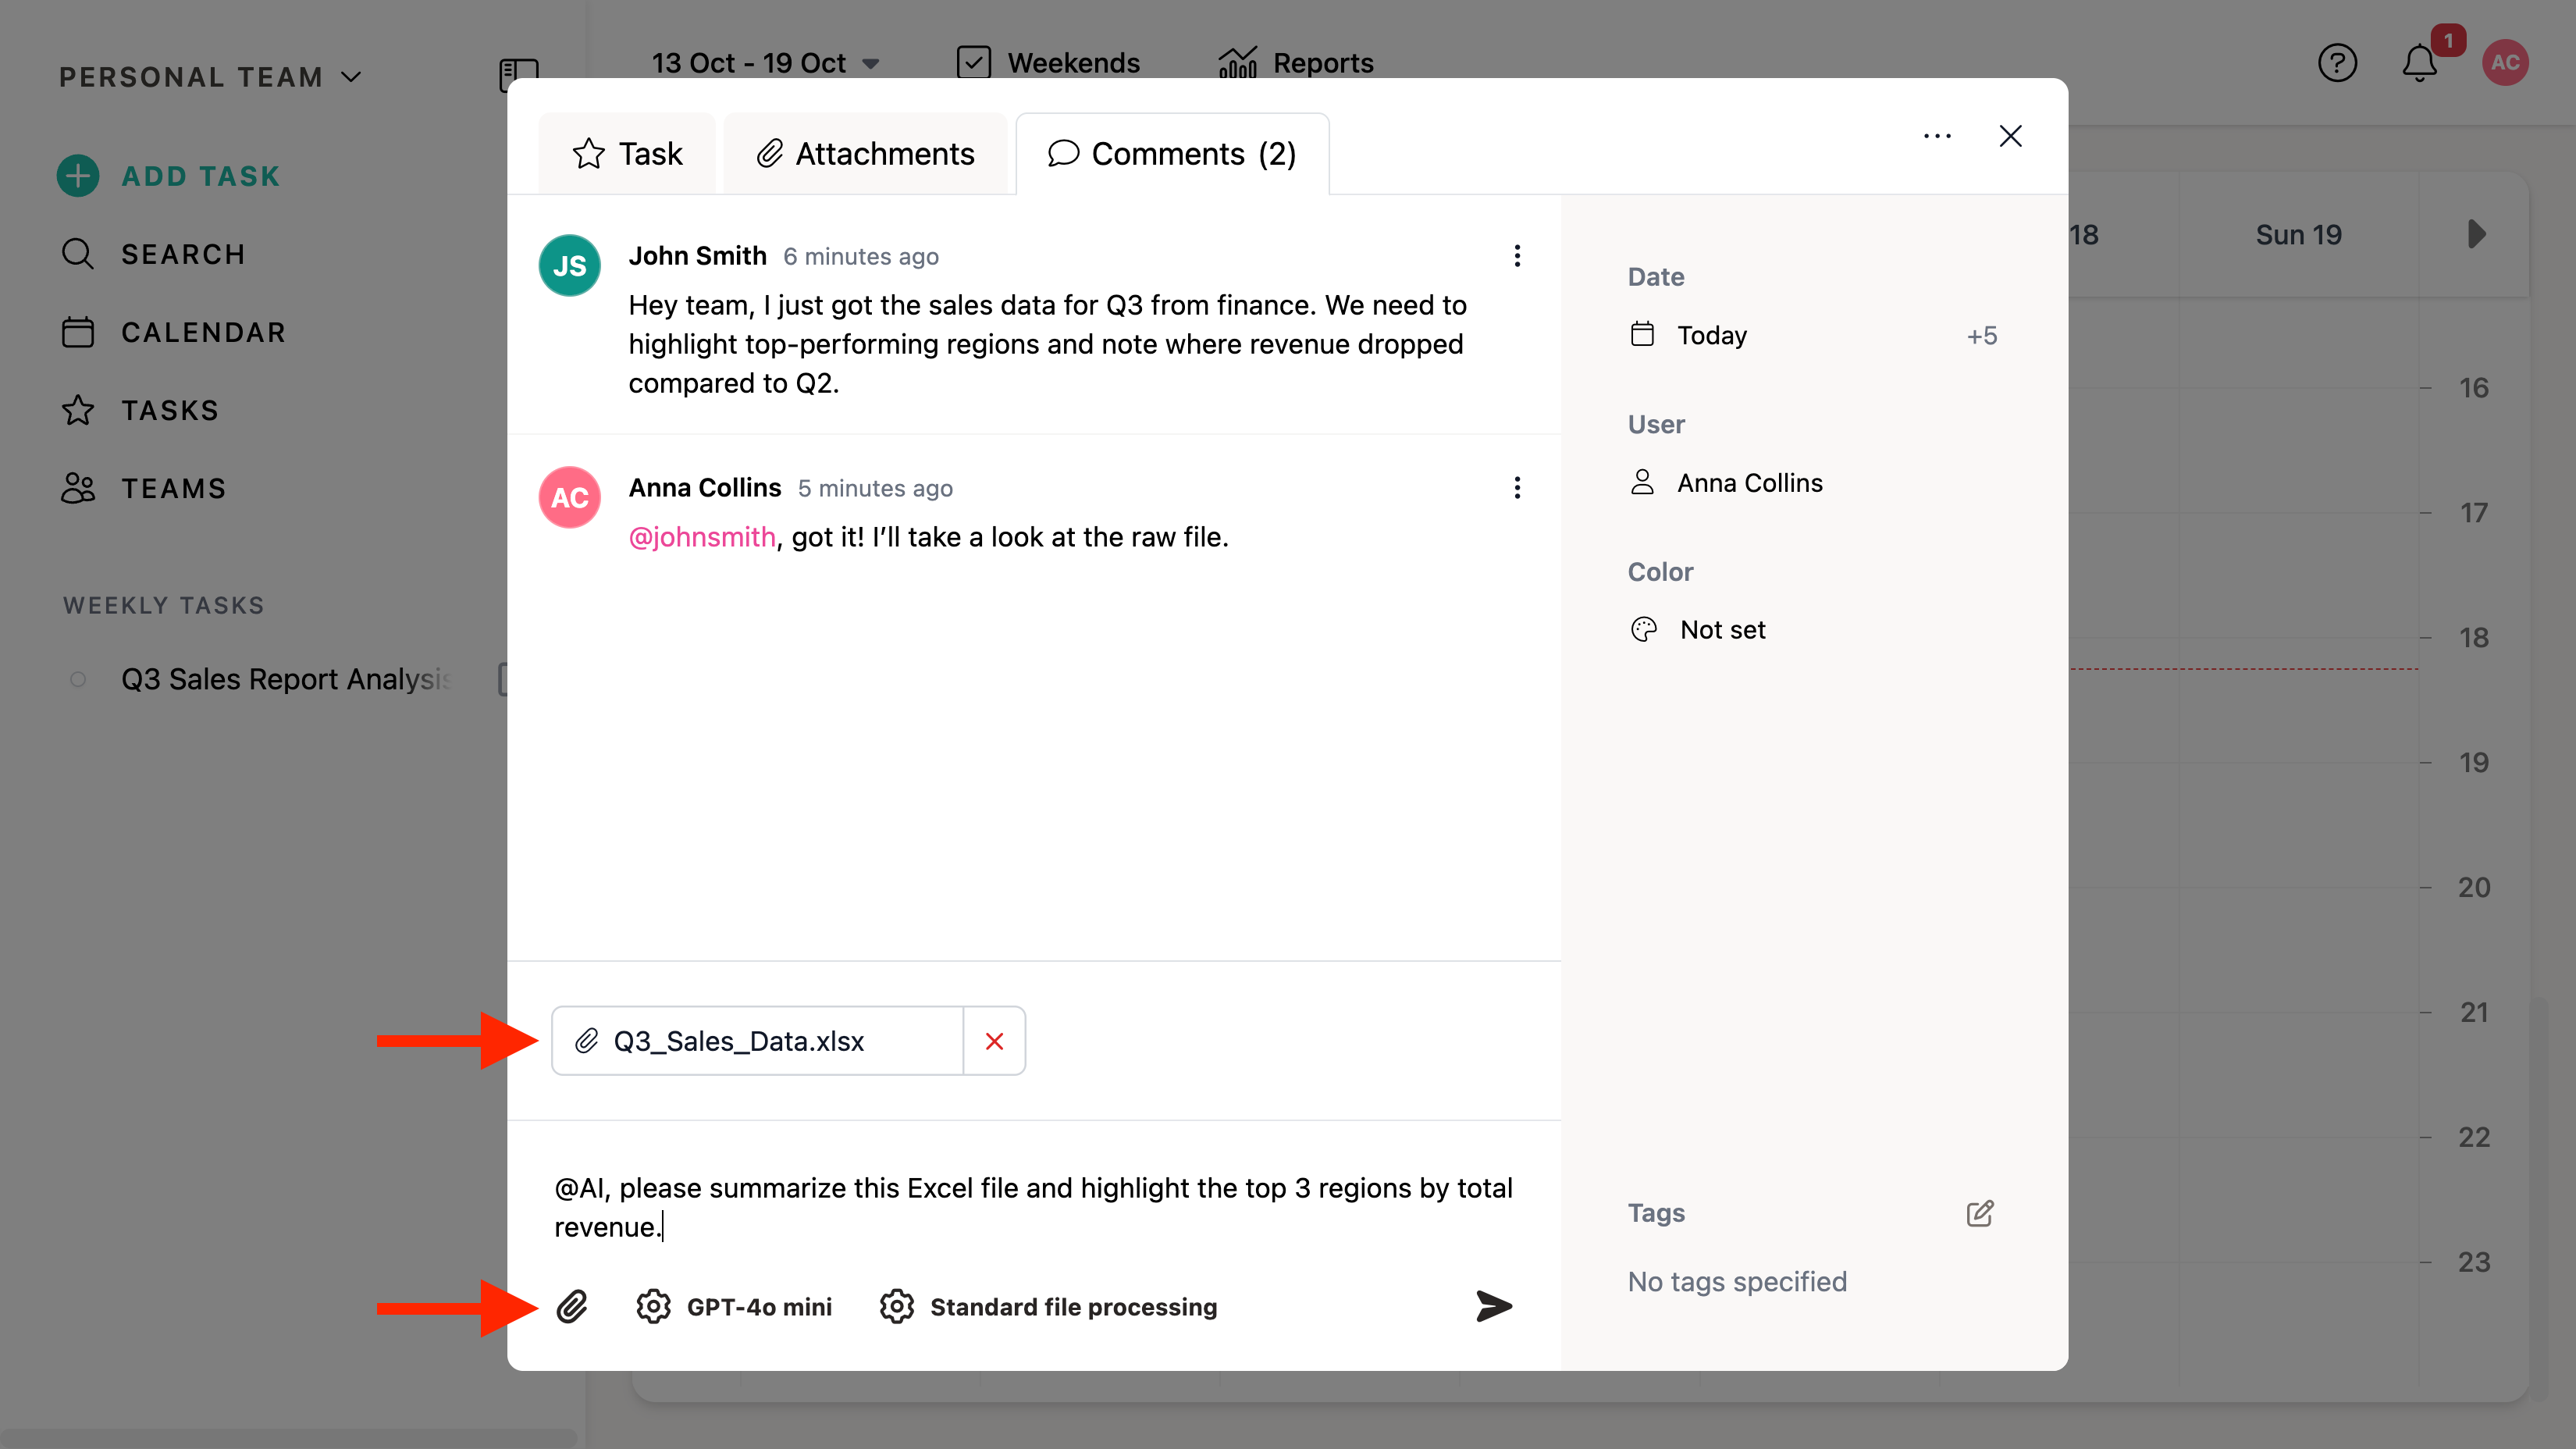Open modal three-dot more options
The width and height of the screenshot is (2576, 1449).
click(1937, 136)
